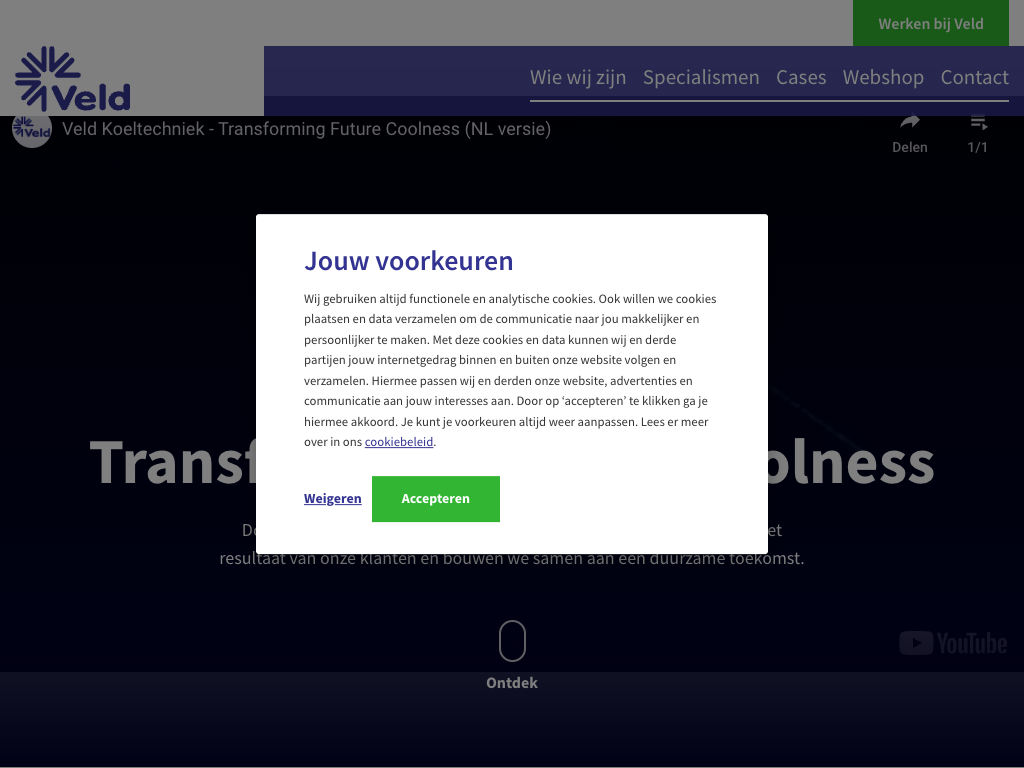Open the Cases menu item
Viewport: 1024px width, 768px height.
[x=801, y=77]
